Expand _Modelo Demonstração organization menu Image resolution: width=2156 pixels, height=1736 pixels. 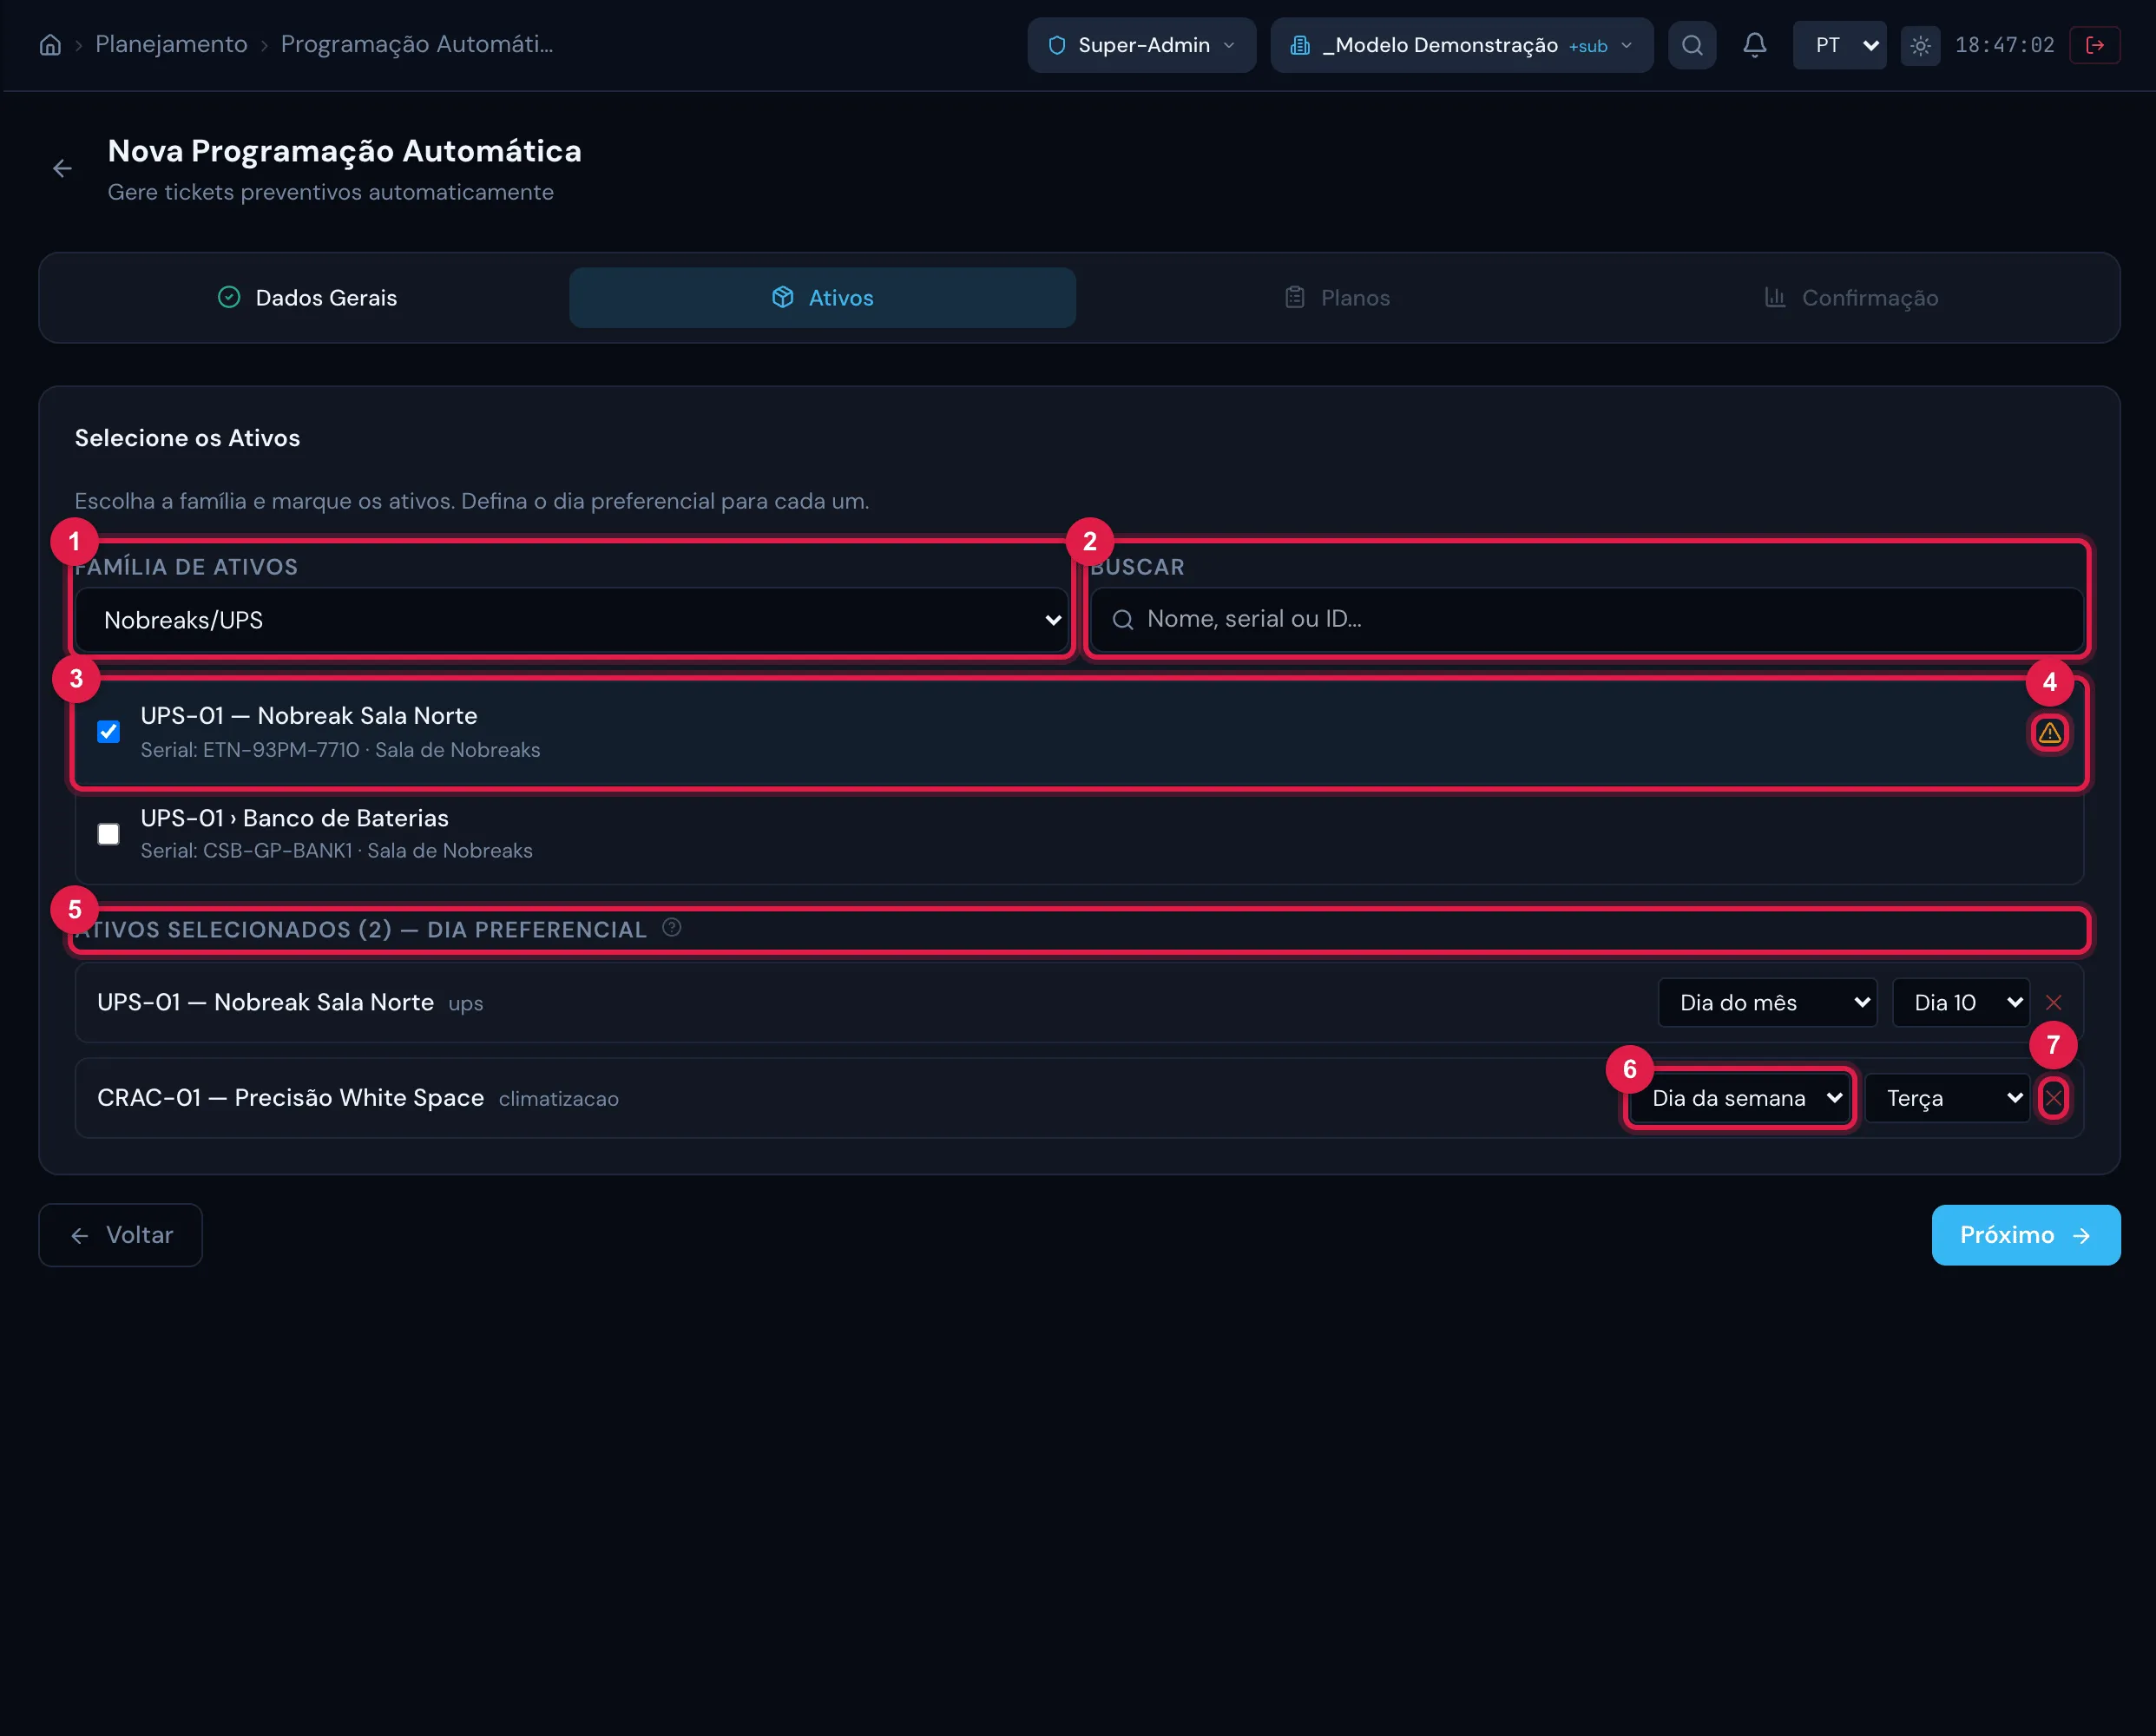click(1461, 45)
